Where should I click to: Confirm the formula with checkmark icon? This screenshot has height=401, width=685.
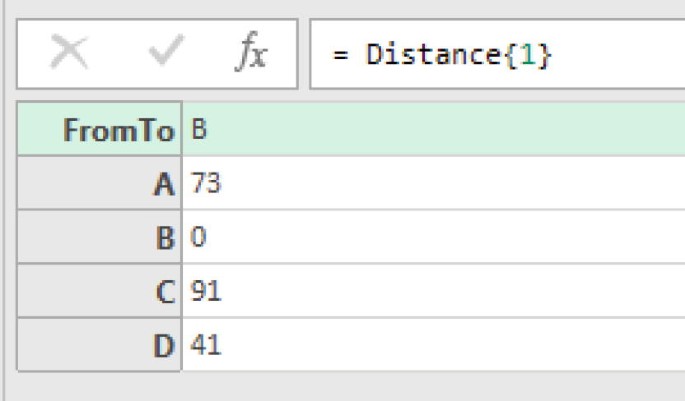point(162,54)
